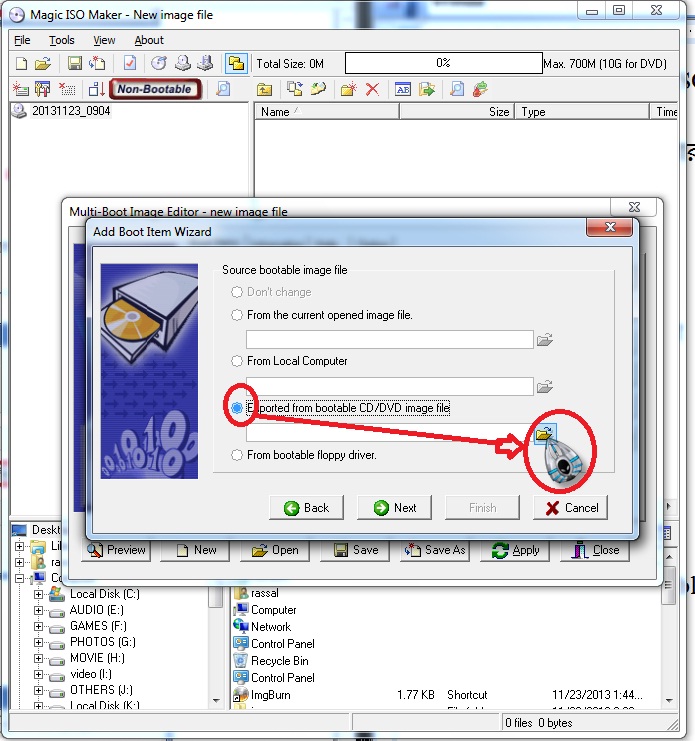695x741 pixels.
Task: Click the file browser scrollbar down arrow
Action: point(669,700)
